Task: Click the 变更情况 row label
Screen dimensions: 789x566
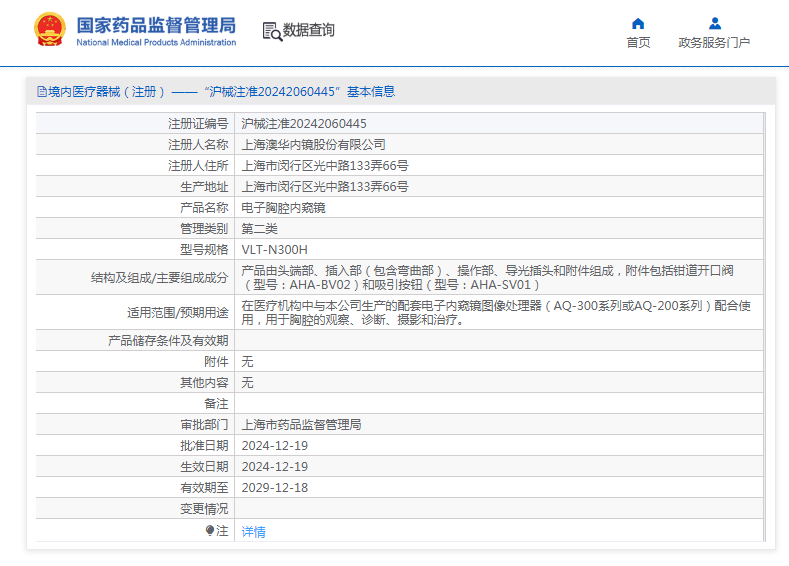Action: tap(204, 509)
